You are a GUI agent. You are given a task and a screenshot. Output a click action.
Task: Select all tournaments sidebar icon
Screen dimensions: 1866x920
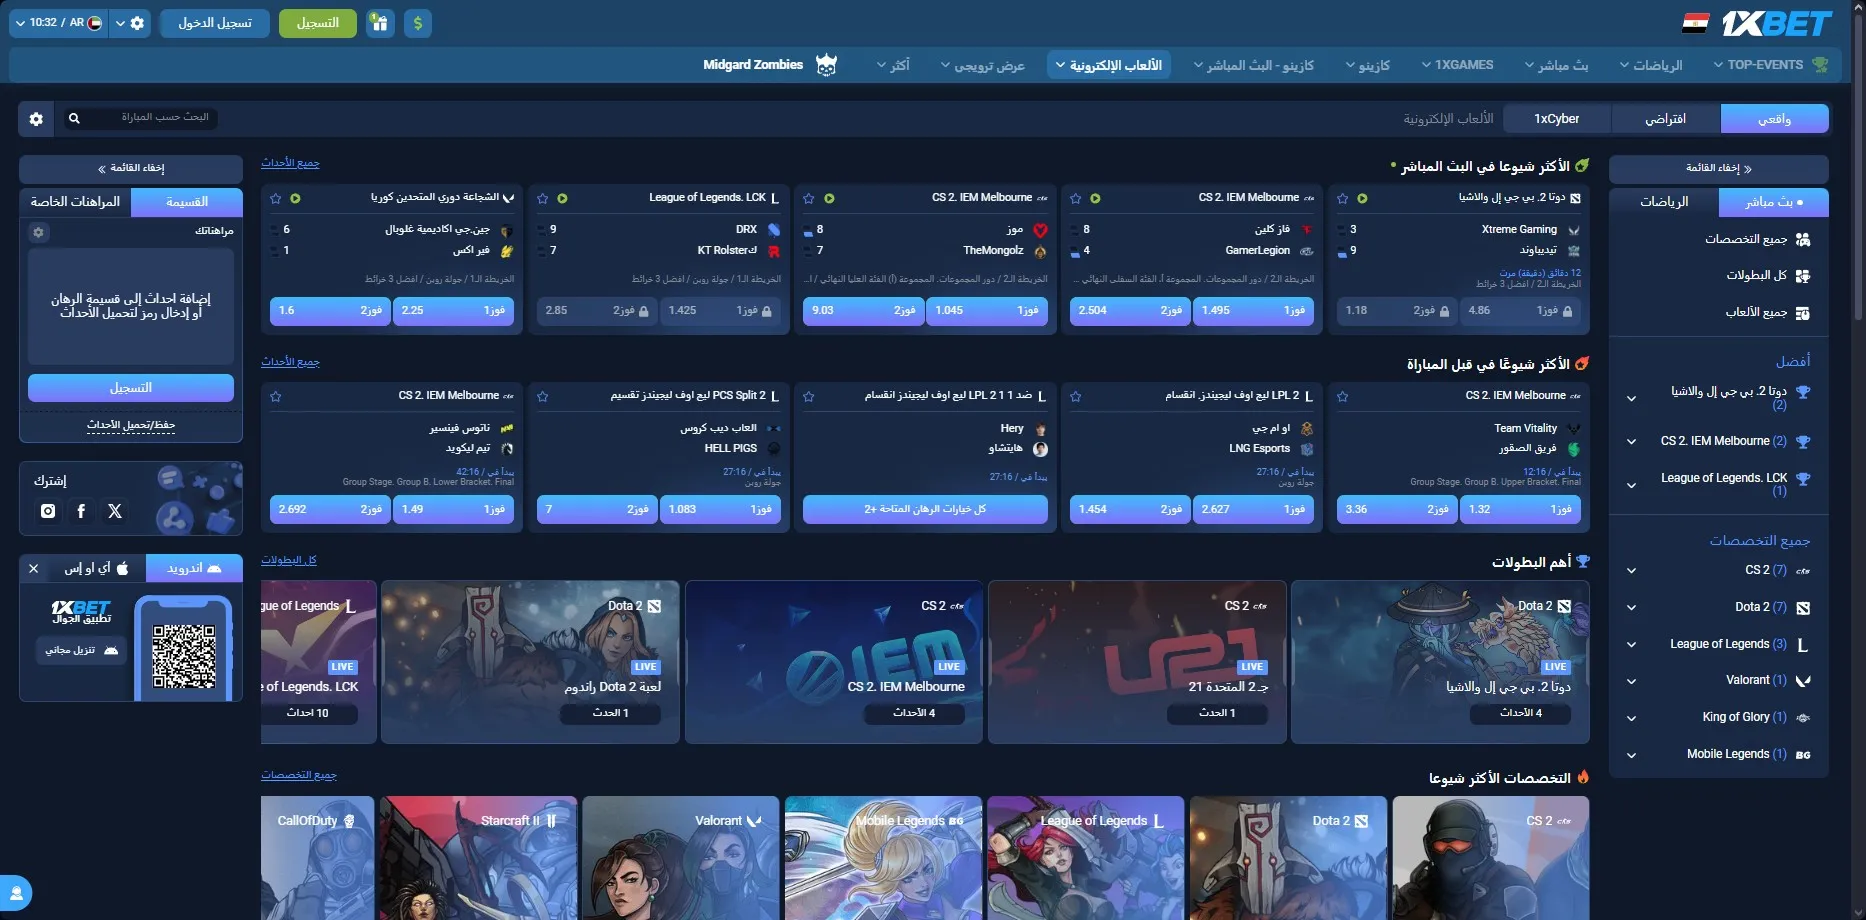[1803, 276]
